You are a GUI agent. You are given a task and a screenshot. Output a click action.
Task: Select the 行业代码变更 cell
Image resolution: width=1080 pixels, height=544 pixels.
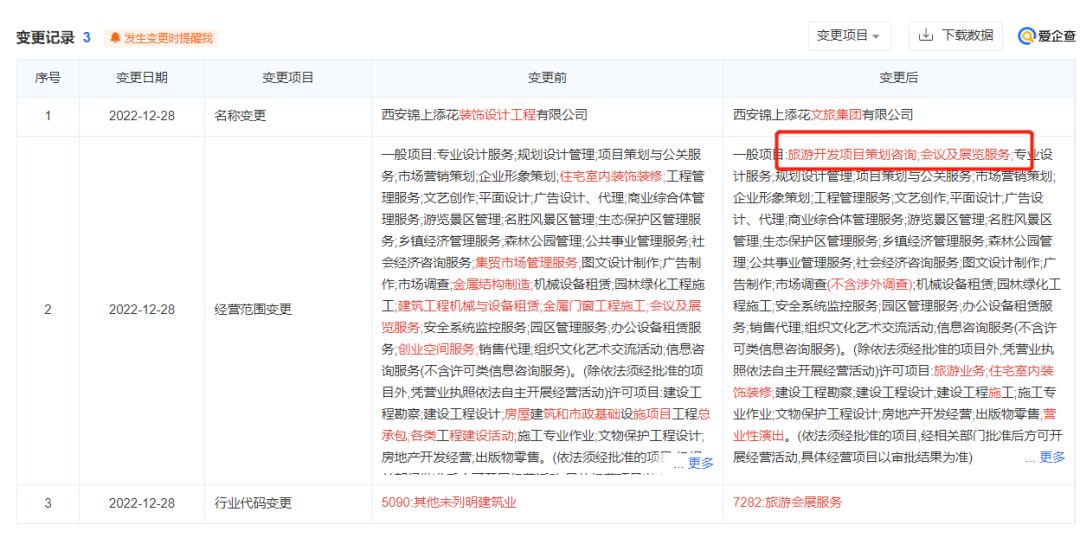click(x=287, y=504)
